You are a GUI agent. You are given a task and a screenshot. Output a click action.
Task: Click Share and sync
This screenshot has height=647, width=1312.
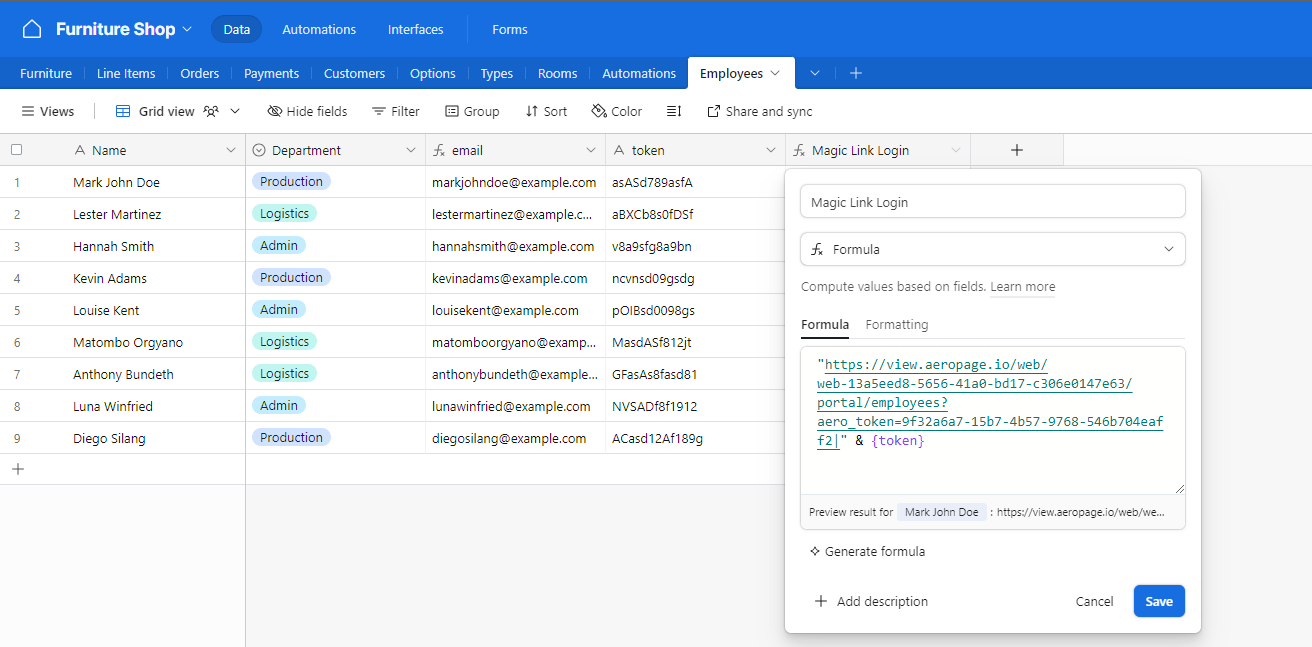(759, 111)
